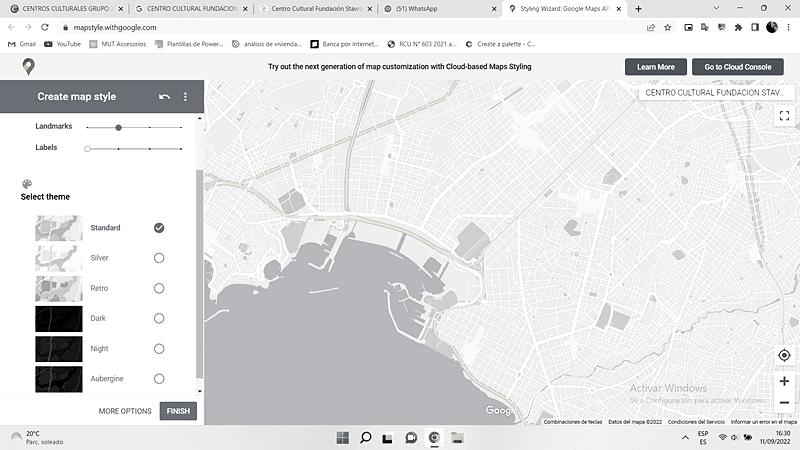Open the clock and date panel
The image size is (800, 450).
(775, 437)
